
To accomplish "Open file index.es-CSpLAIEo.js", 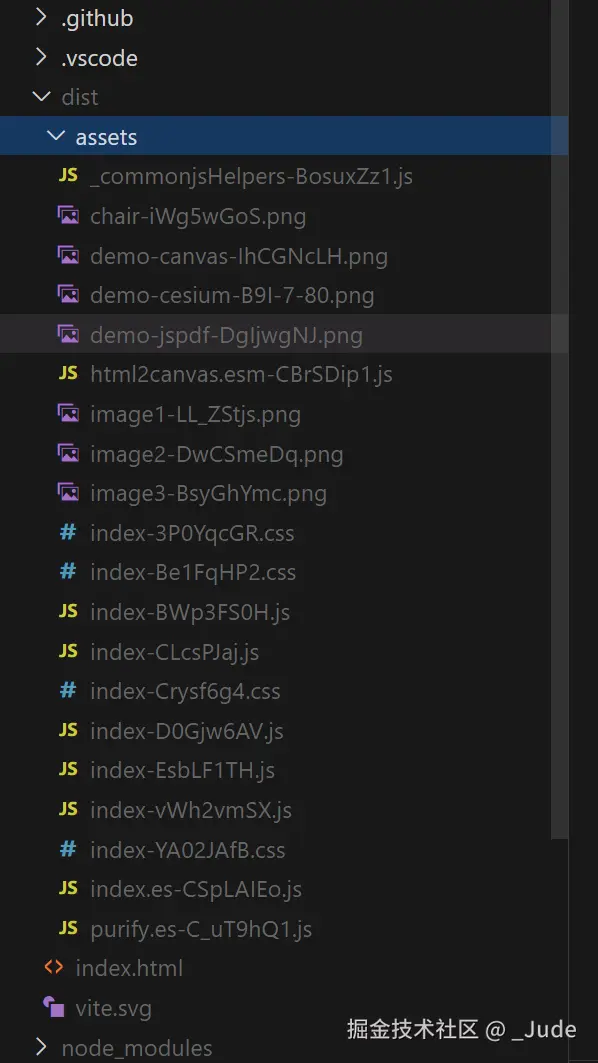I will (196, 889).
